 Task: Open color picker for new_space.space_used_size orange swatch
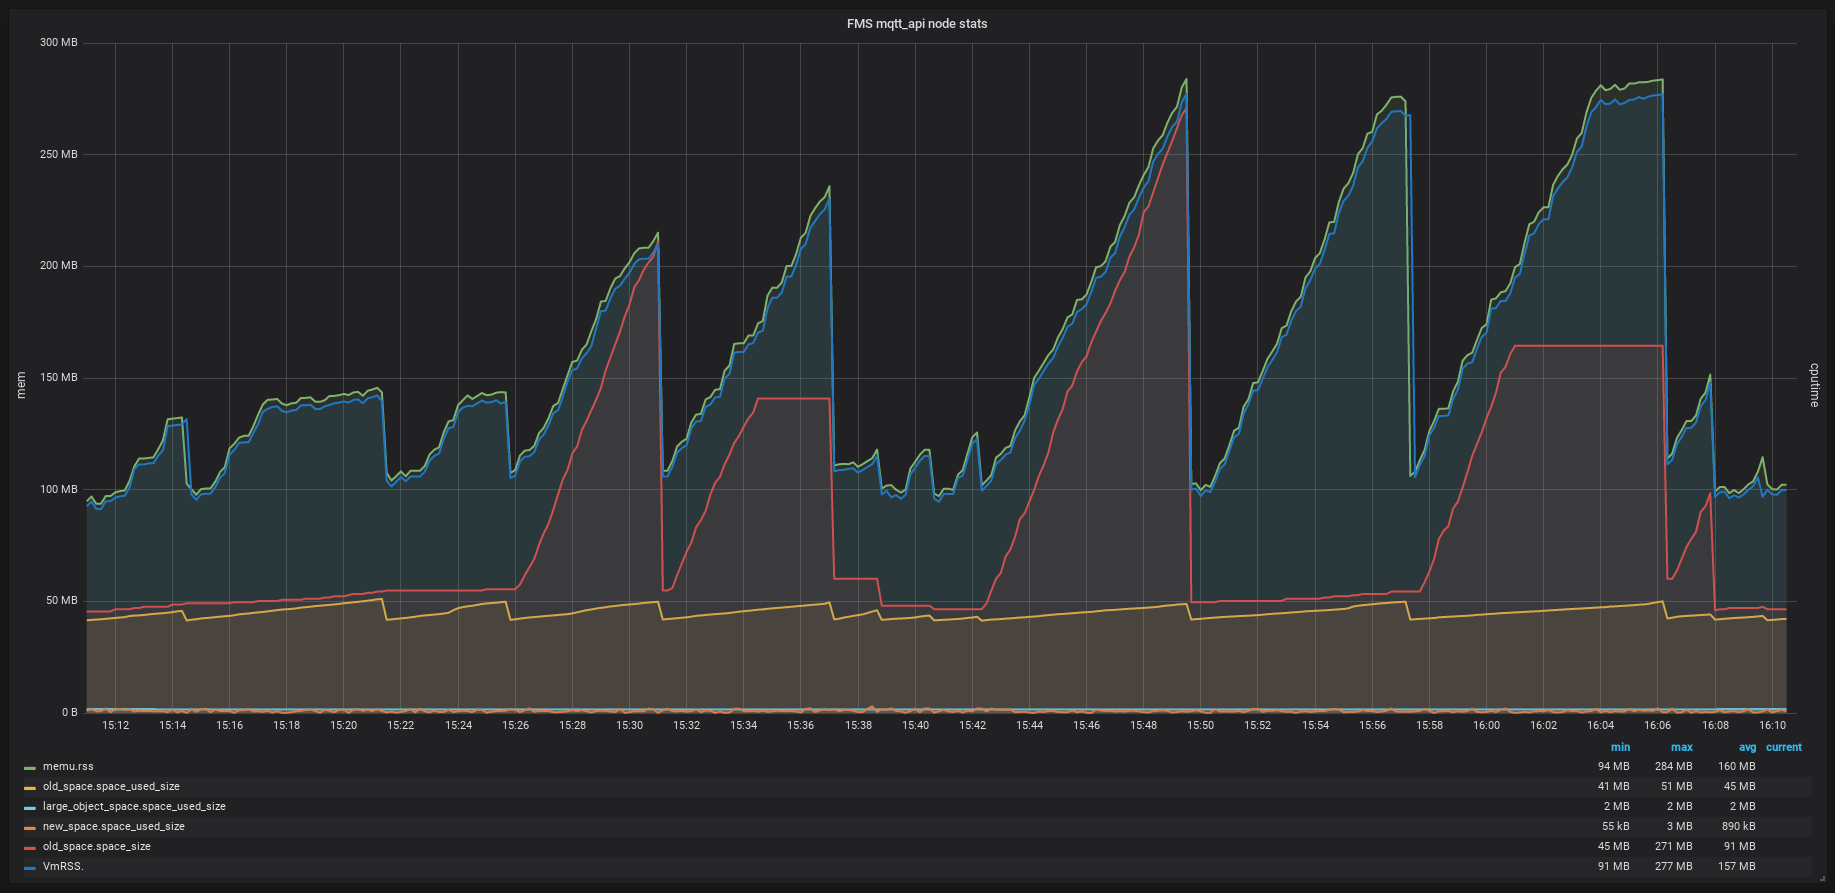[30, 828]
